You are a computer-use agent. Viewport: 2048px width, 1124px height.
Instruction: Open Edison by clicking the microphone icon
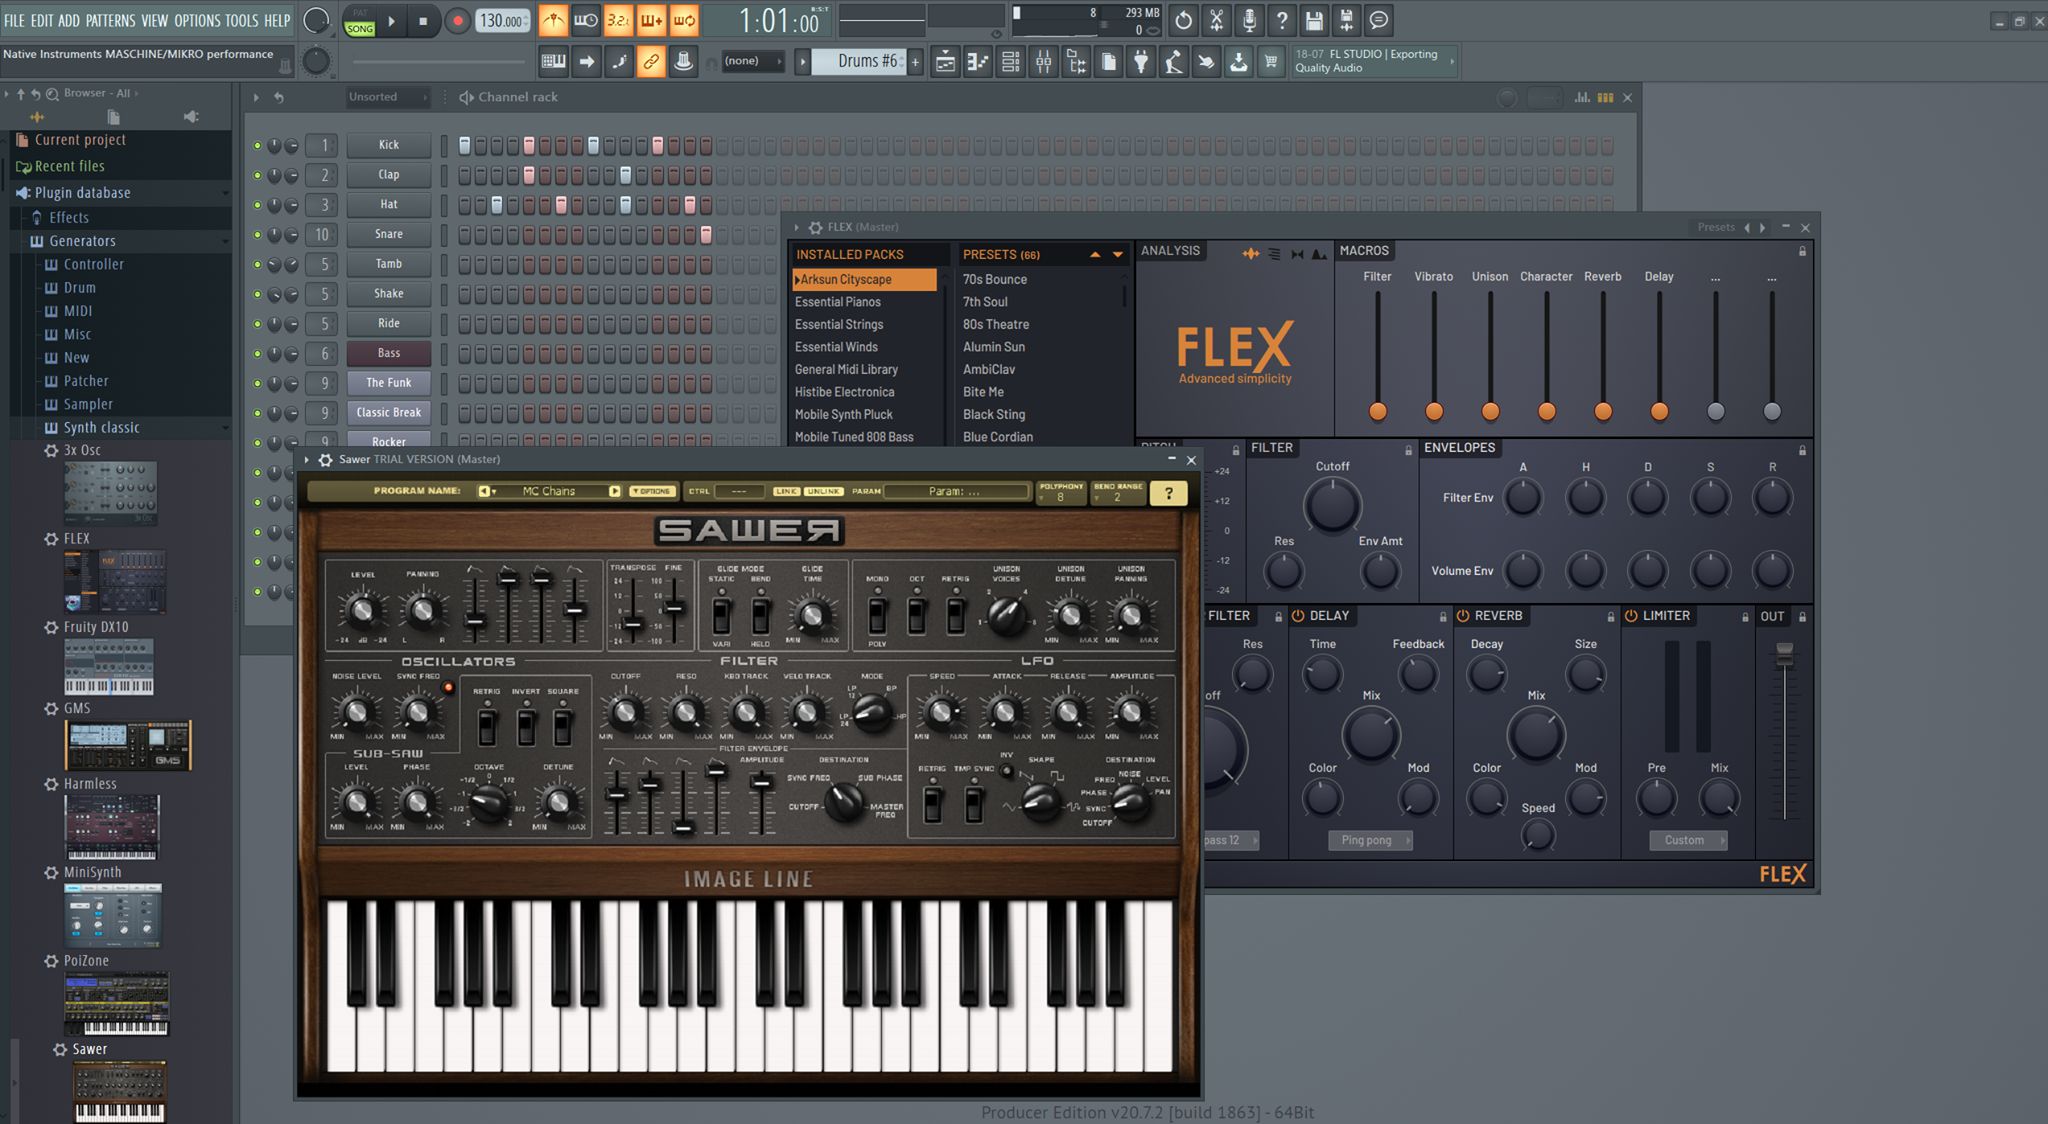click(1249, 20)
